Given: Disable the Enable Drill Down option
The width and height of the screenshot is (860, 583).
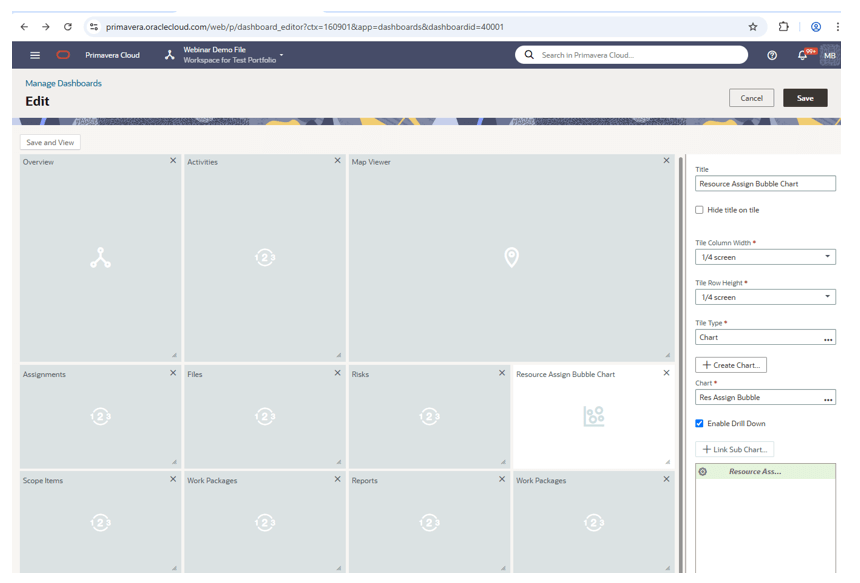Looking at the screenshot, I should (697, 423).
